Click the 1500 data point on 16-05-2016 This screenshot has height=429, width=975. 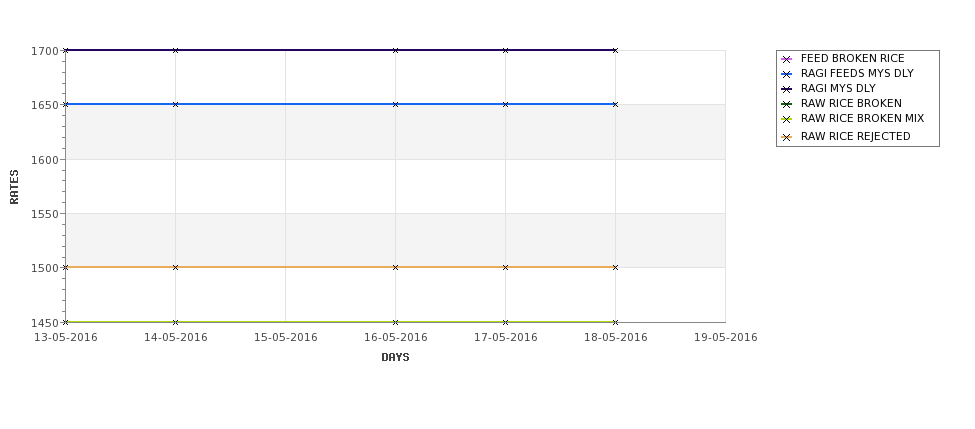click(x=395, y=267)
